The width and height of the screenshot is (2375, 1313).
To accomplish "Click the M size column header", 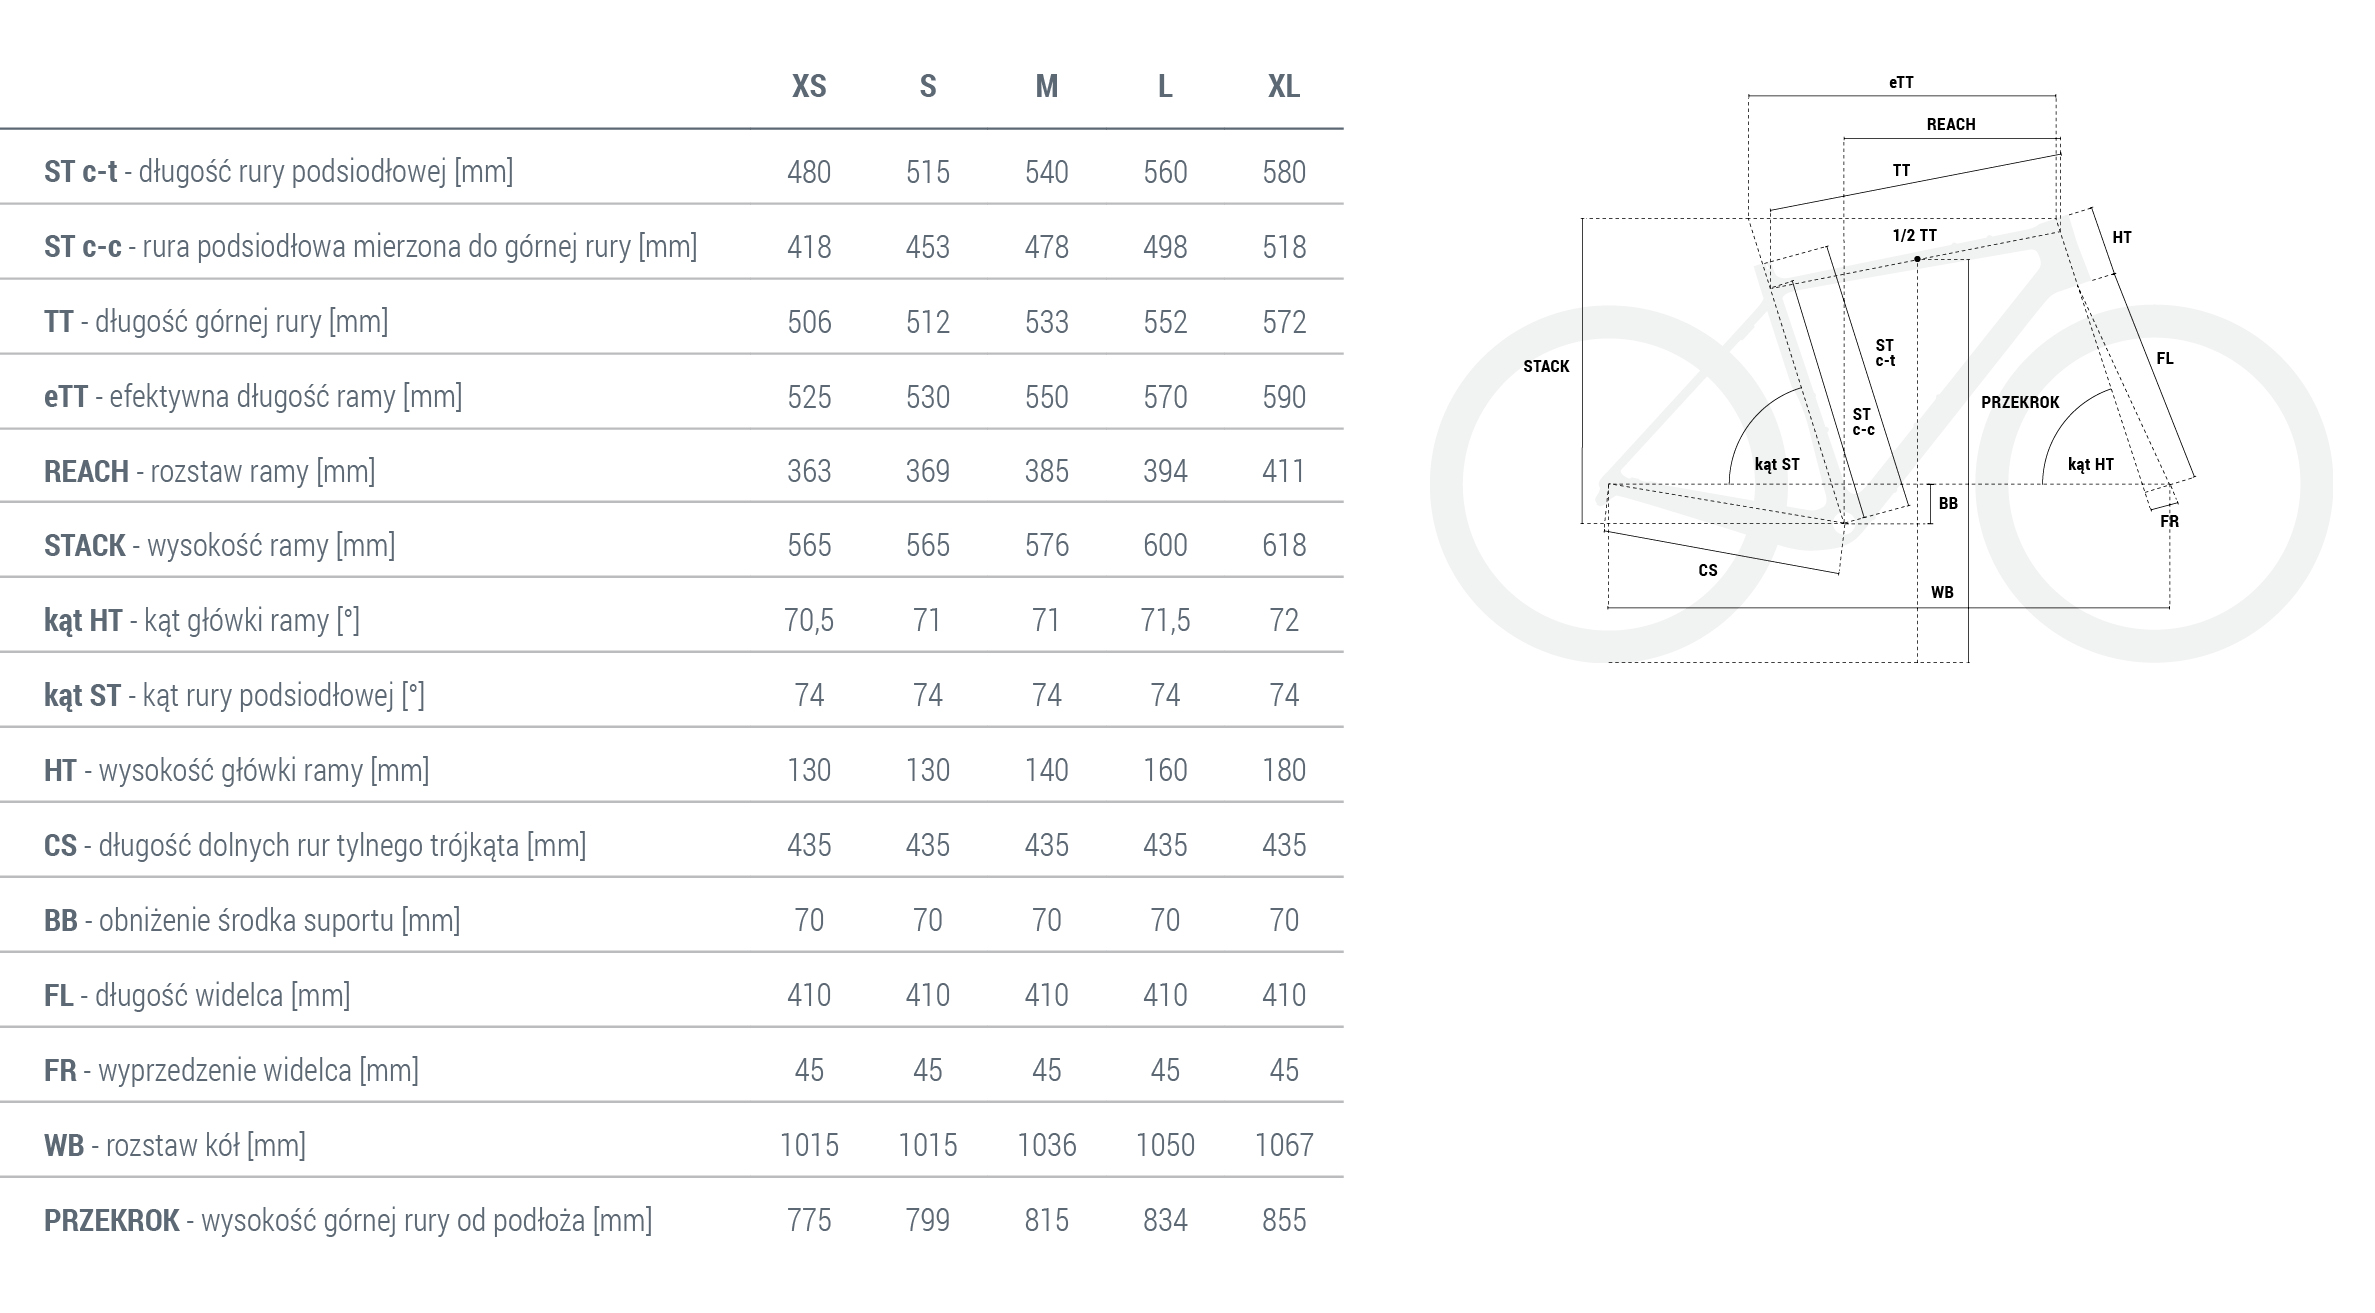I will click(1046, 87).
